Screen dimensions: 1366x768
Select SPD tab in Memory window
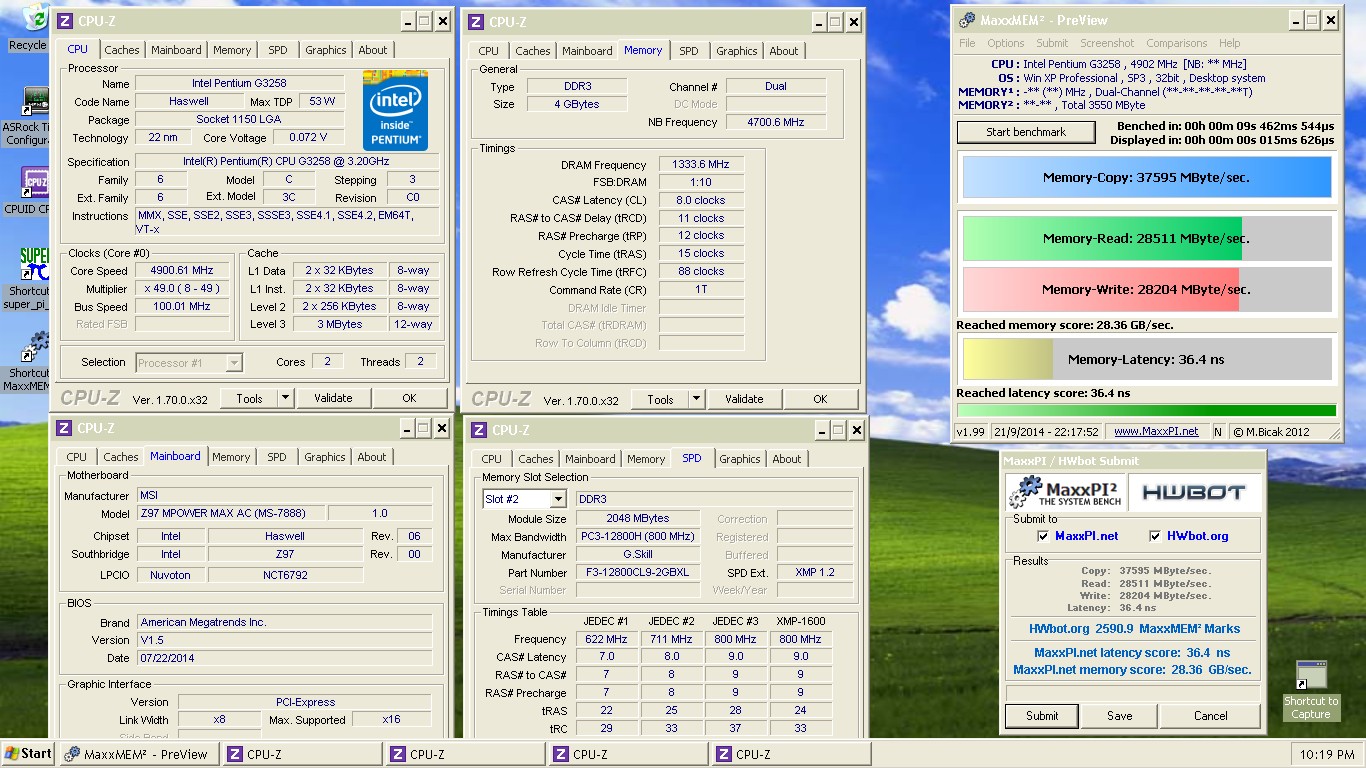point(689,51)
